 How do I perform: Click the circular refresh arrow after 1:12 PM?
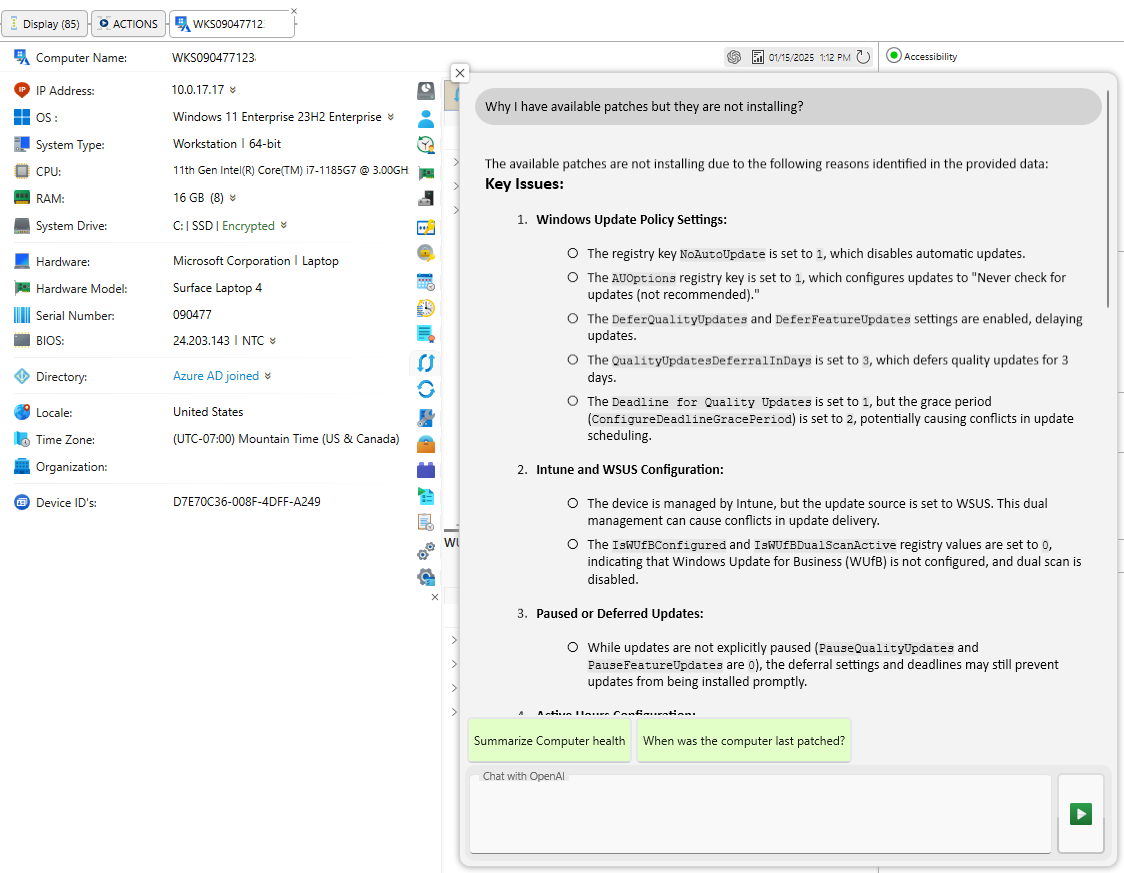coord(863,57)
